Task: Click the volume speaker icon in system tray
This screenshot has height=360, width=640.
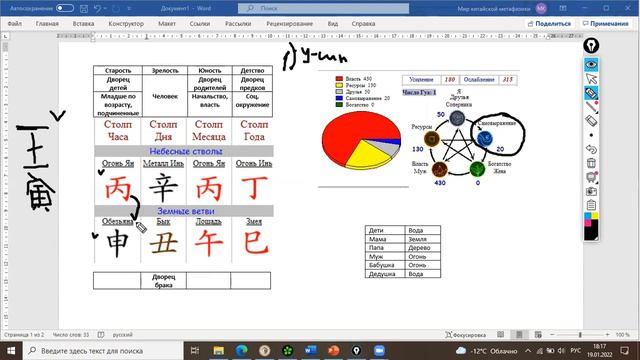Action: [561, 351]
